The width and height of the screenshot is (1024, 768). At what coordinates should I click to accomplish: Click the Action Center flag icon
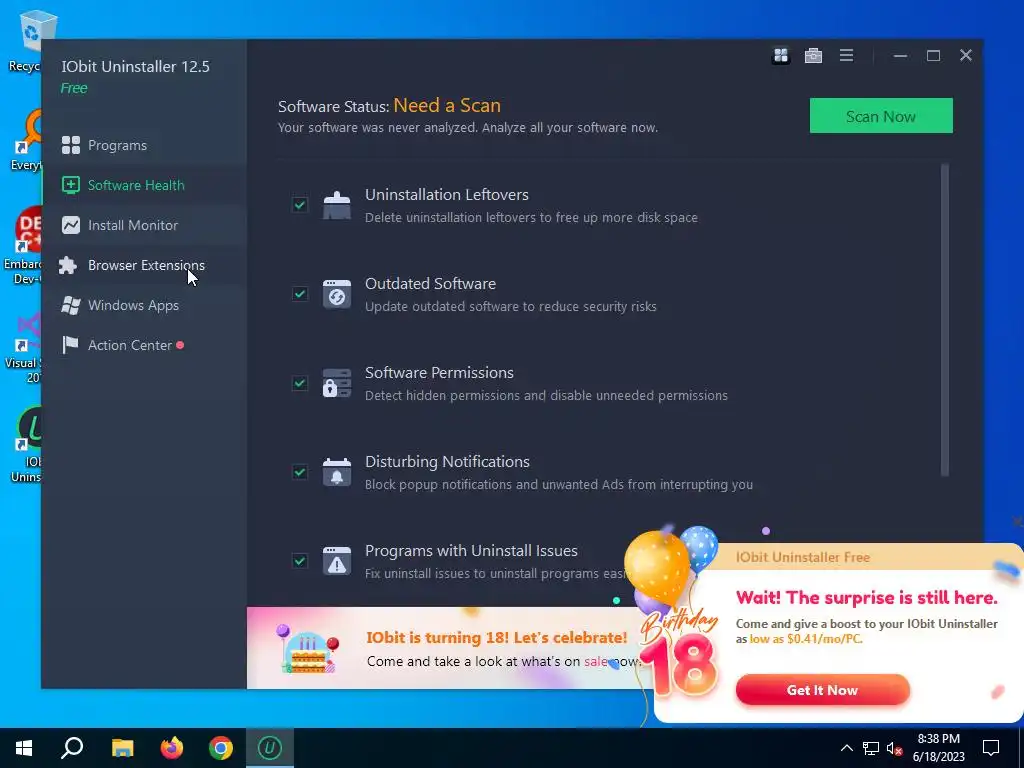[70, 345]
